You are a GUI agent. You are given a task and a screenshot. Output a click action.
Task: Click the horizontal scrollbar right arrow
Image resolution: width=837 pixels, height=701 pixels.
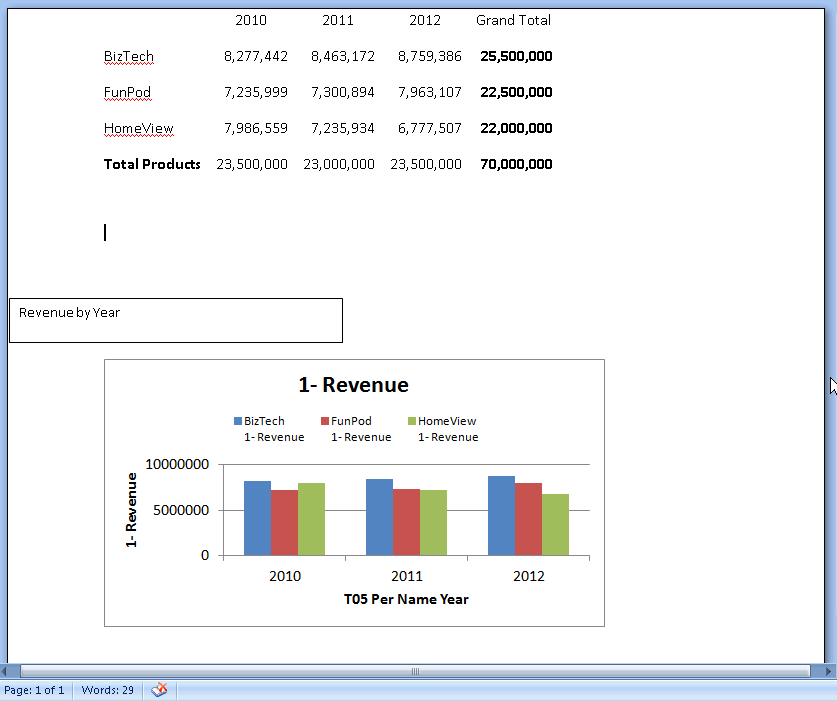pos(827,671)
